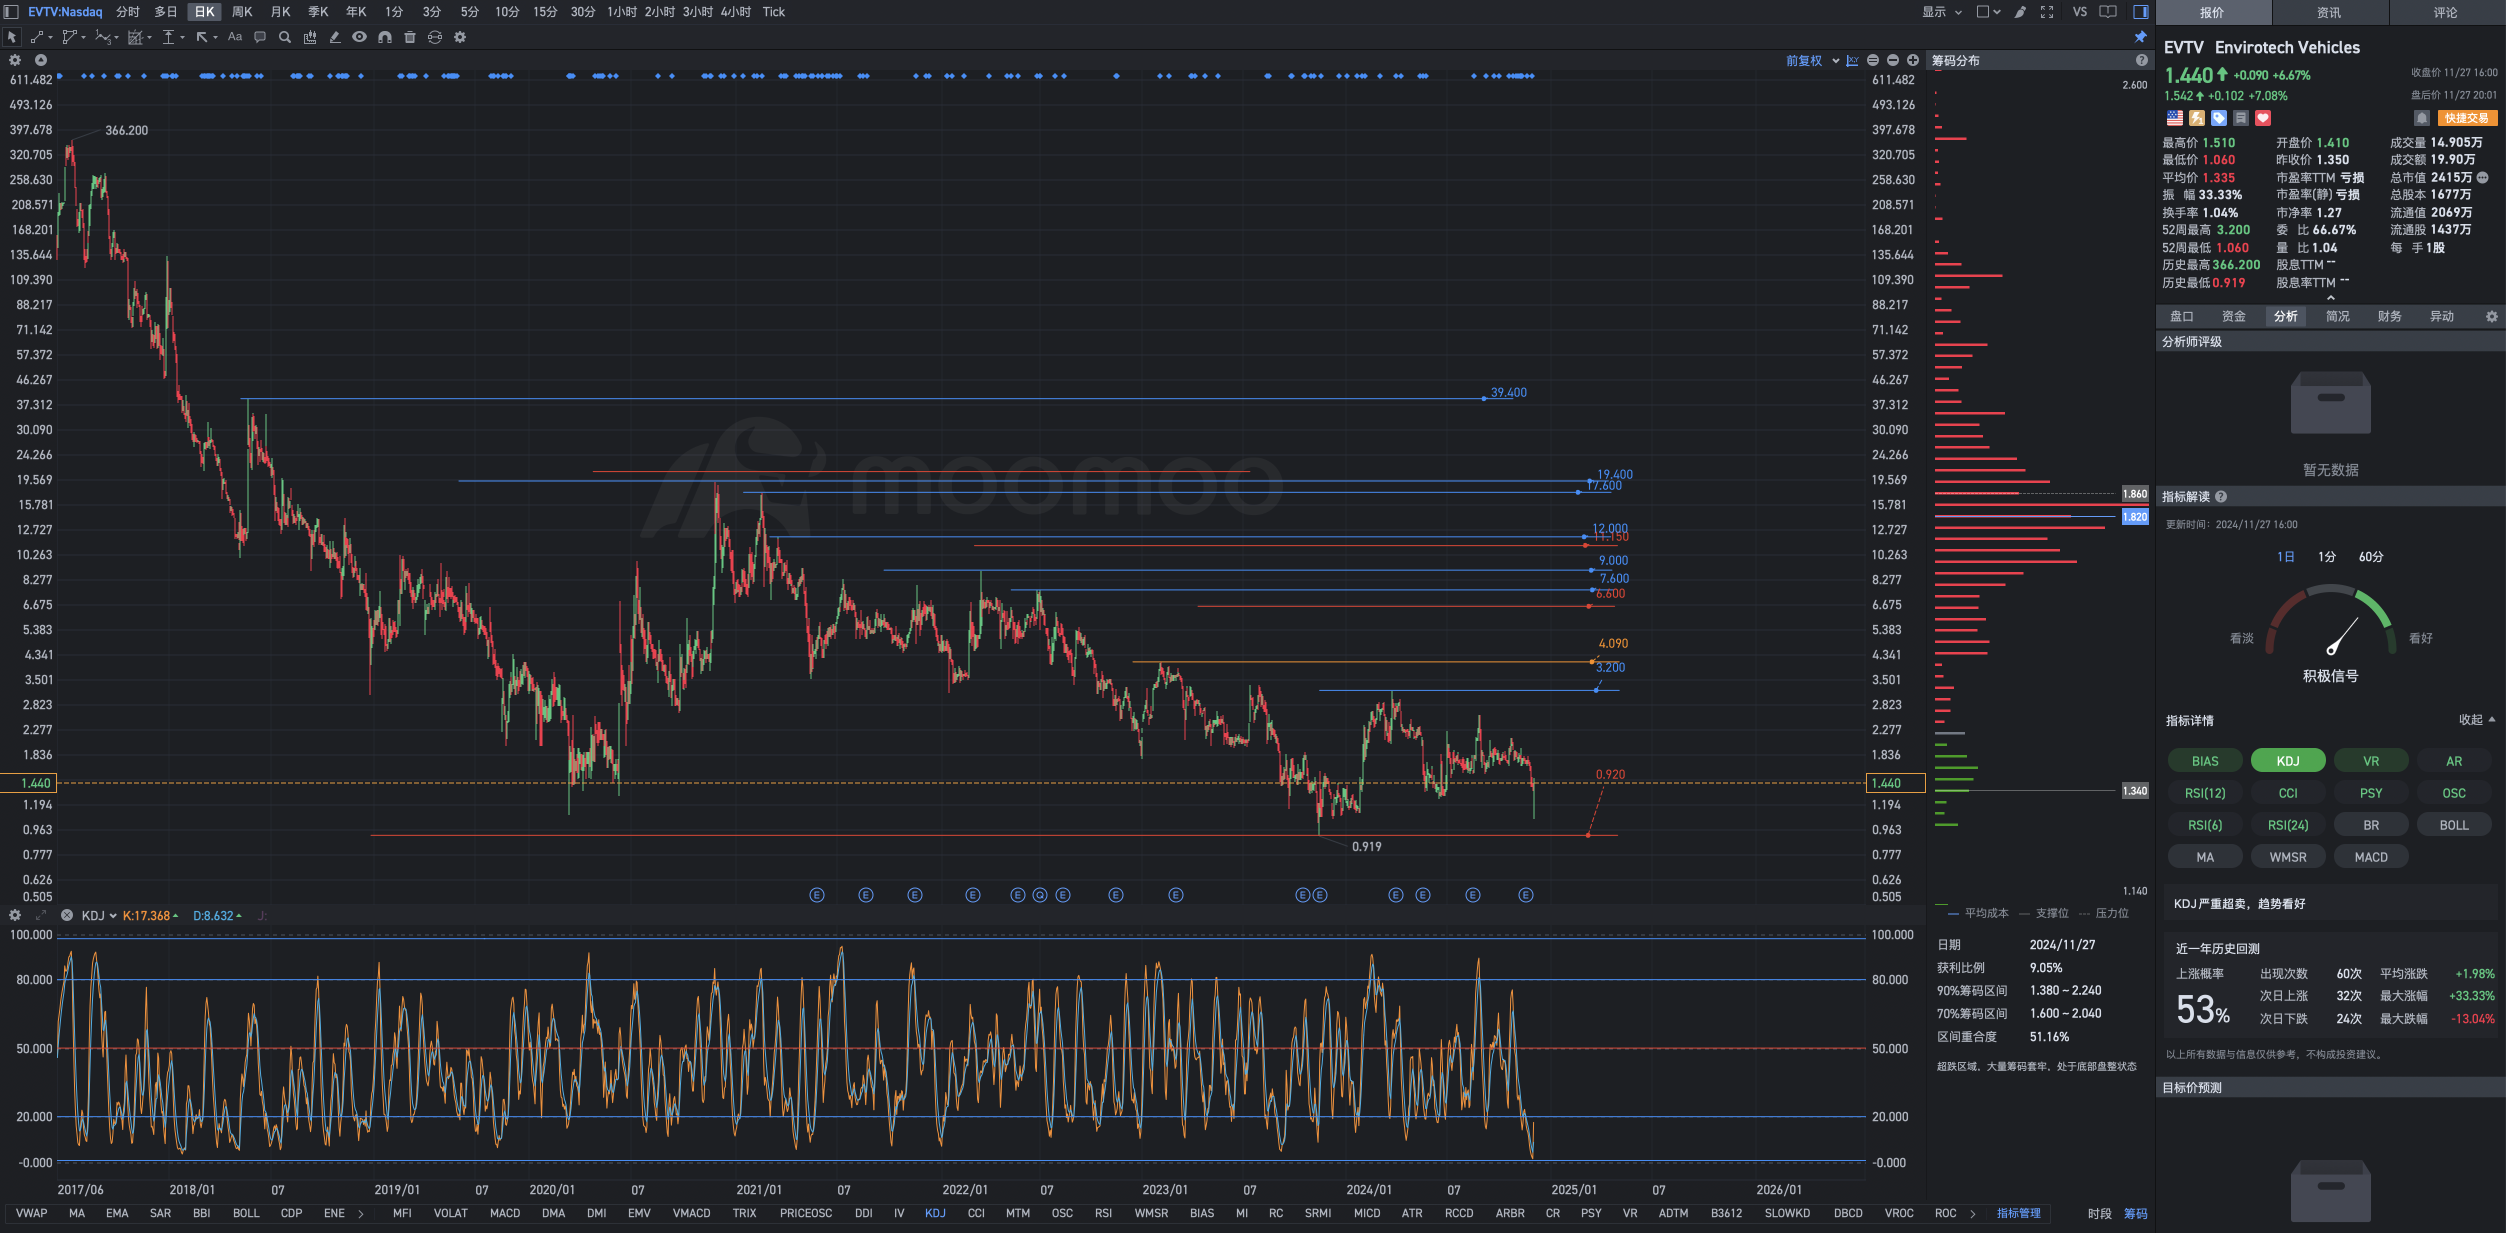Enter fullscreen chart mode
The width and height of the screenshot is (2506, 1233).
pos(2047,12)
